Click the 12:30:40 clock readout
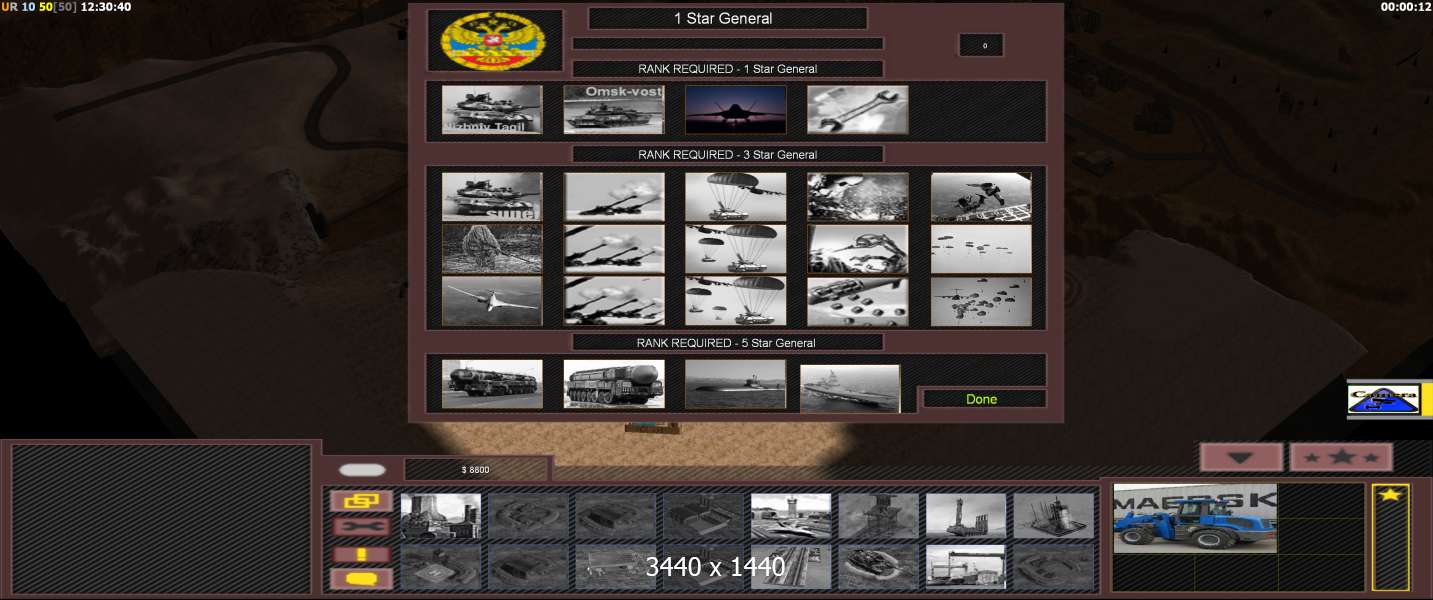Viewport: 1433px width, 600px height. 105,7
